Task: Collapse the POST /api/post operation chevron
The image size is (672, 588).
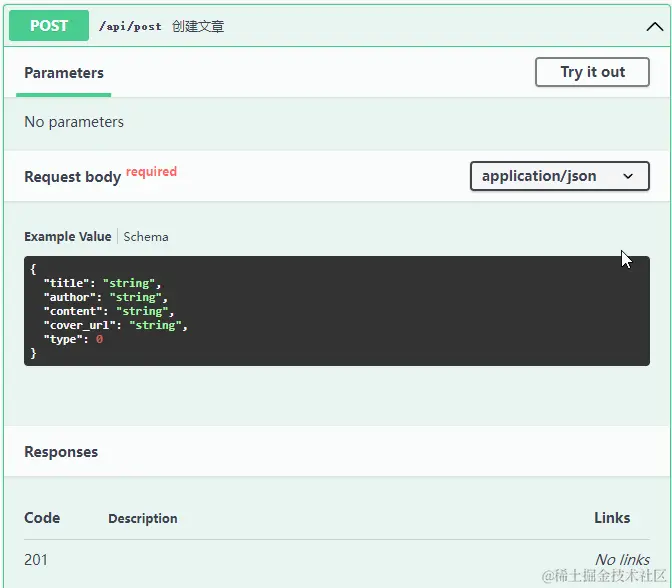Action: [655, 27]
